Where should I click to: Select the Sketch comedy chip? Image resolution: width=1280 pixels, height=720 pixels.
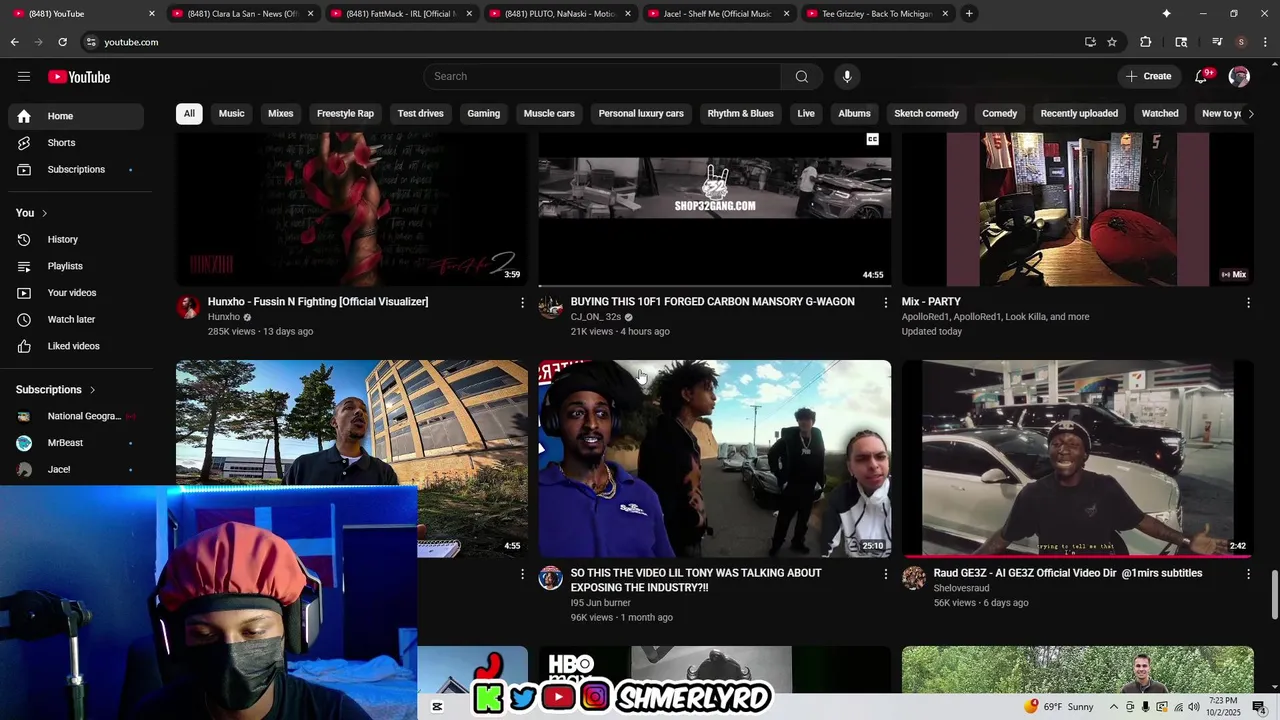926,114
